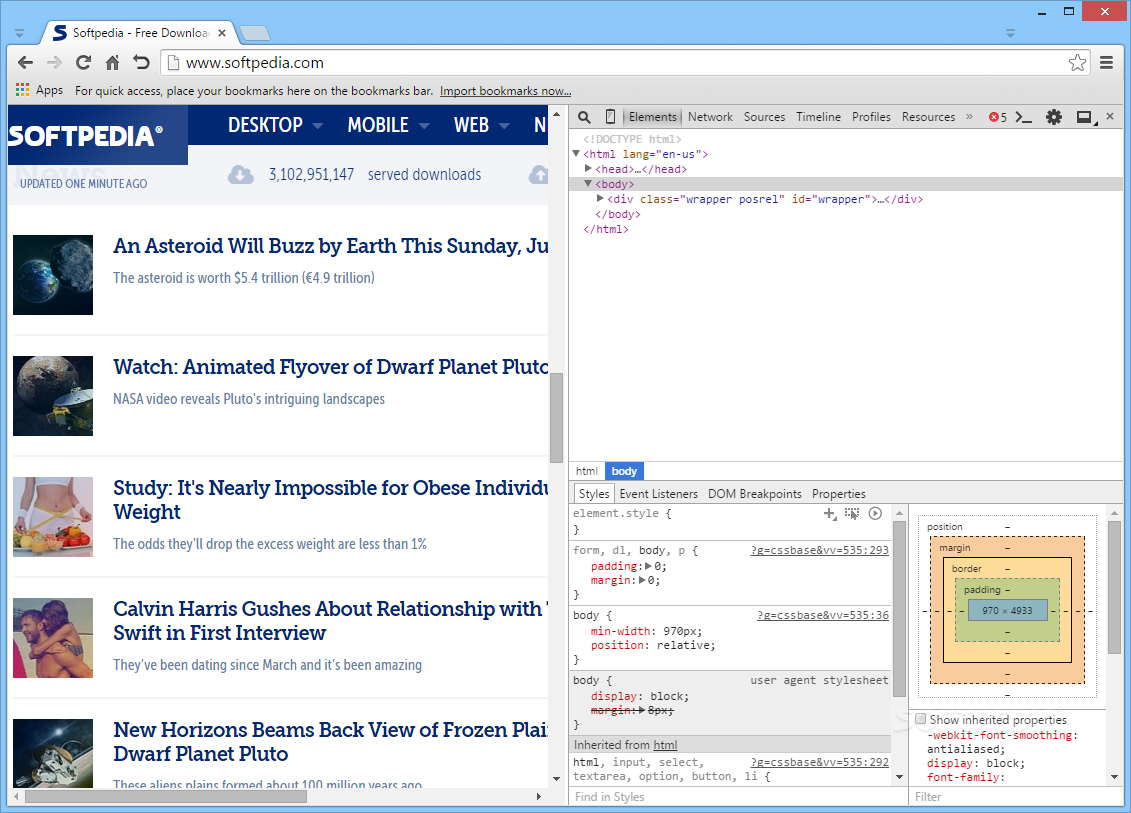This screenshot has height=813, width=1131.
Task: Open the Resources tab
Action: tap(928, 117)
